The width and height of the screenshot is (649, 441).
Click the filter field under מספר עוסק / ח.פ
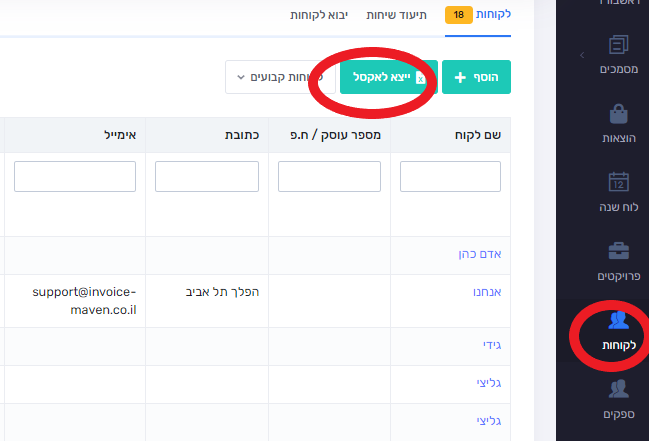click(x=329, y=177)
